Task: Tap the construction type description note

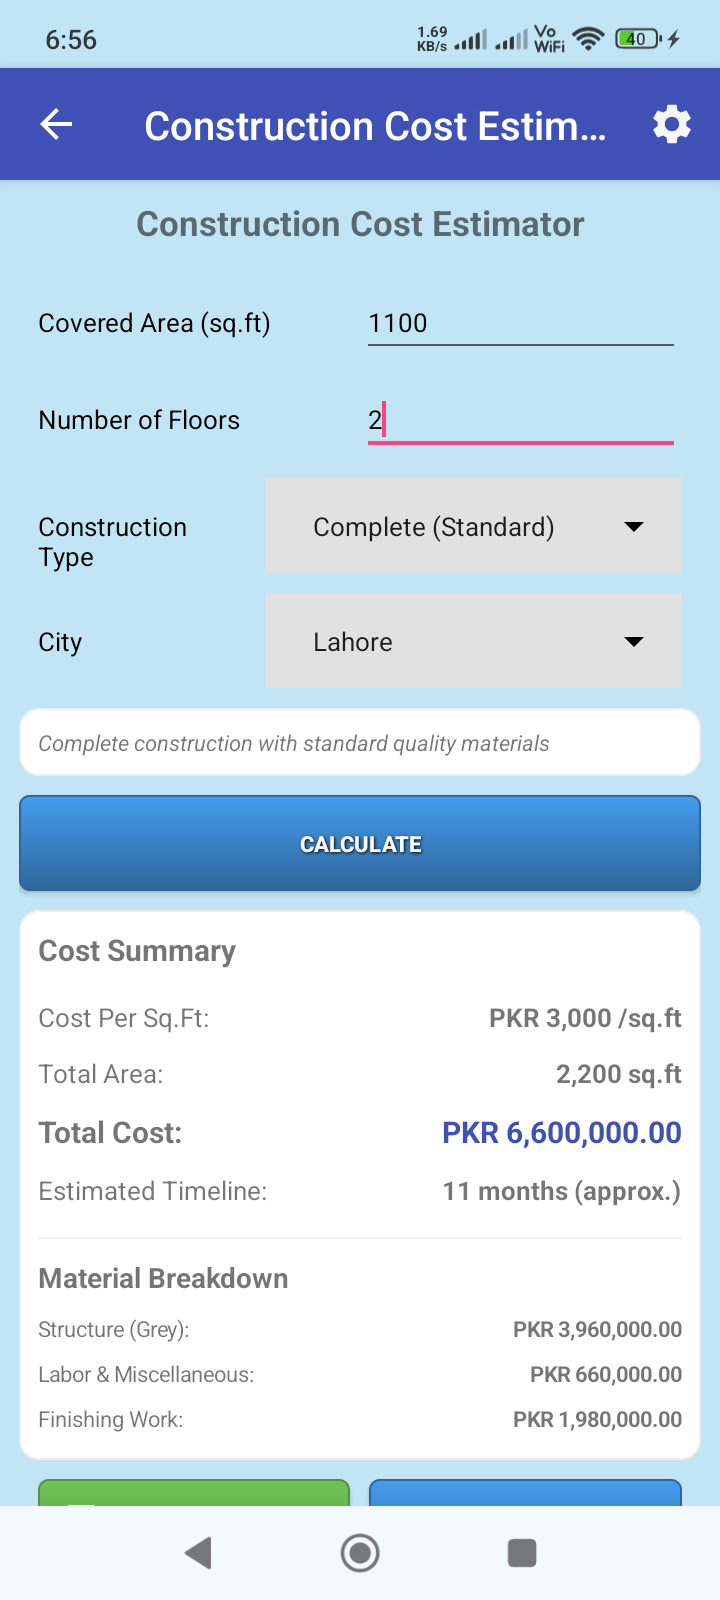Action: [x=360, y=743]
